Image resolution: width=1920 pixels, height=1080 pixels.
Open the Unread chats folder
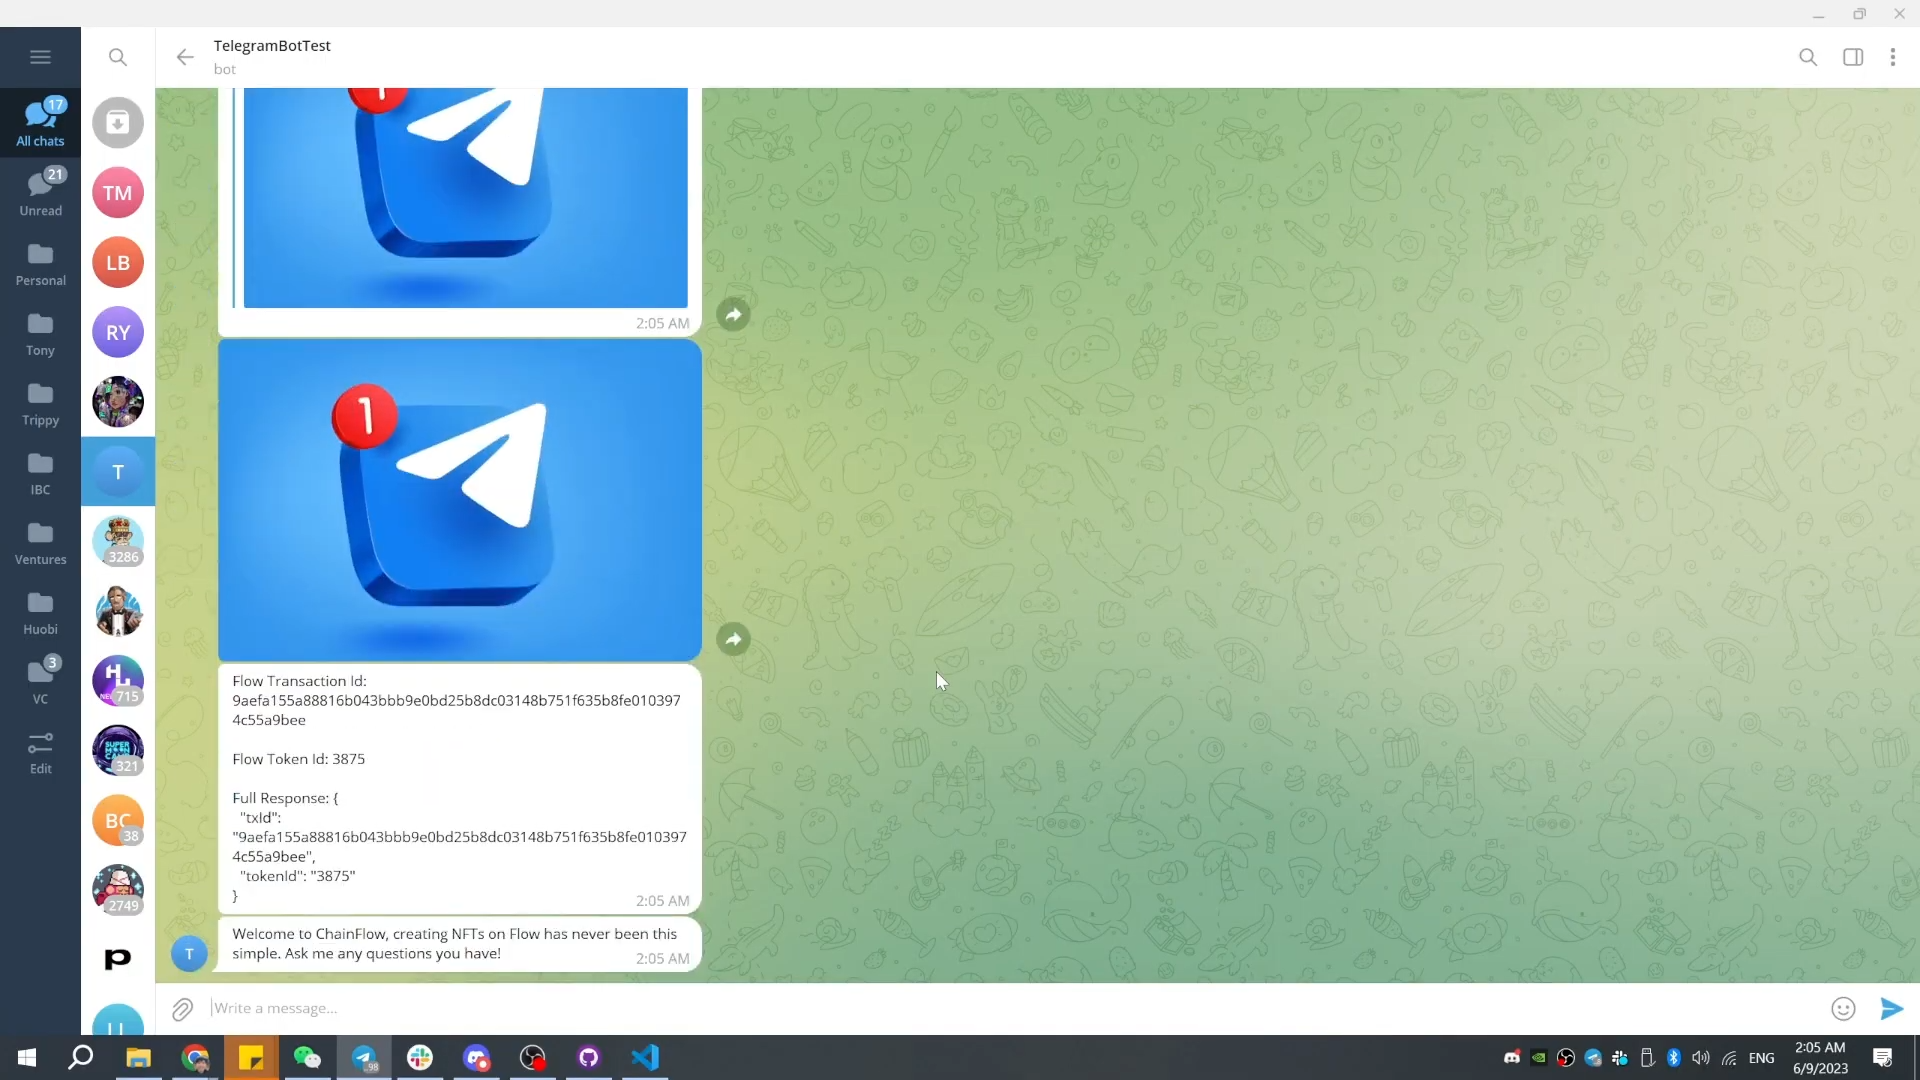[x=40, y=192]
